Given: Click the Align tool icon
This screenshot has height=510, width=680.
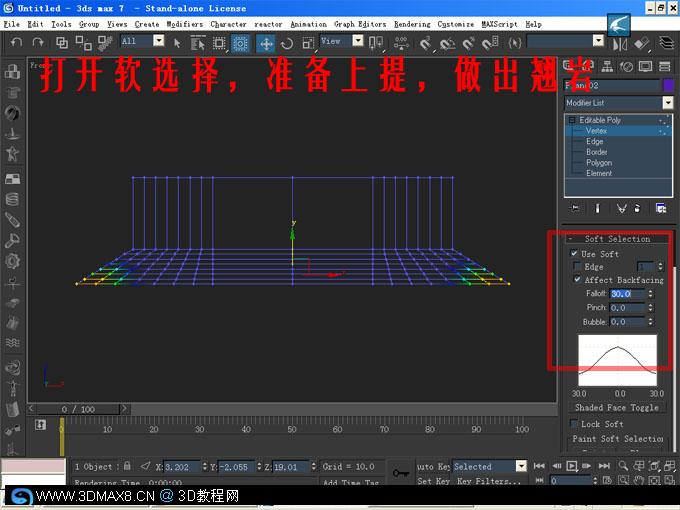Looking at the screenshot, I should pos(641,44).
